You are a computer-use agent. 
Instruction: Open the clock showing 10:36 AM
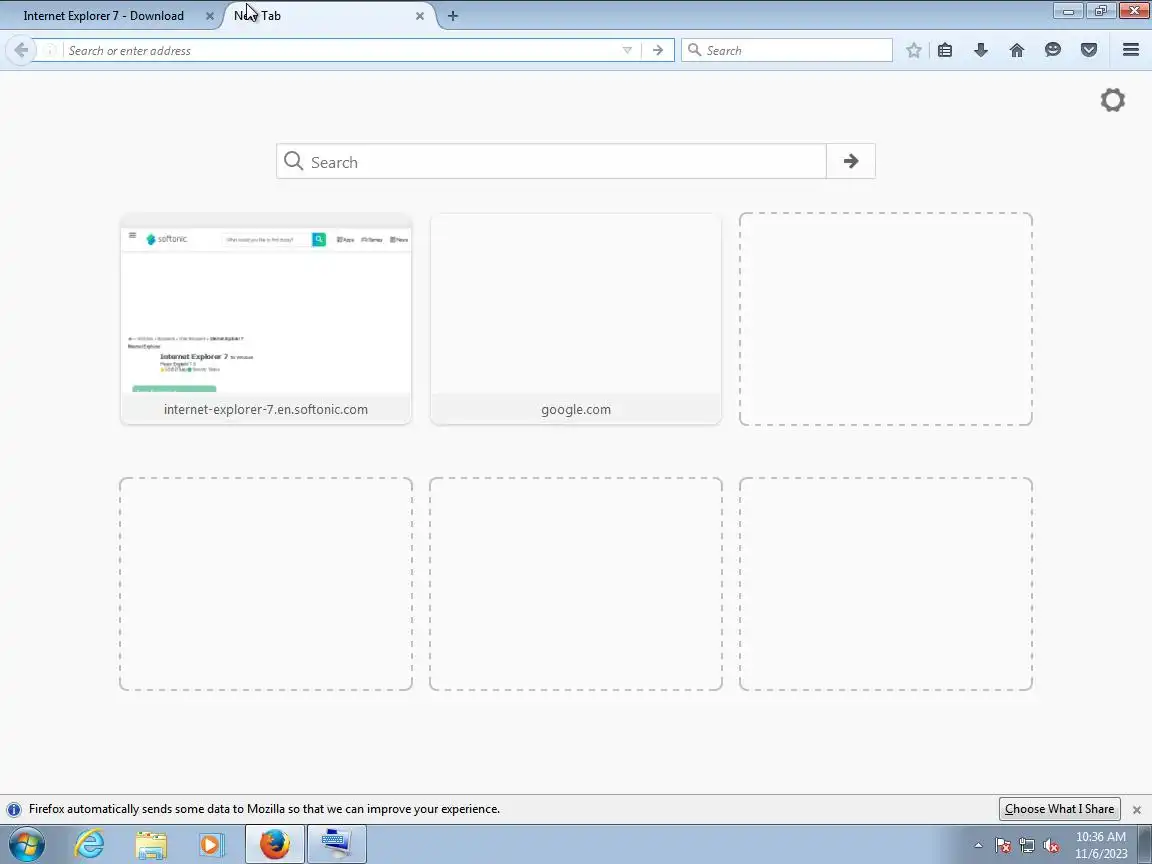click(x=1101, y=845)
